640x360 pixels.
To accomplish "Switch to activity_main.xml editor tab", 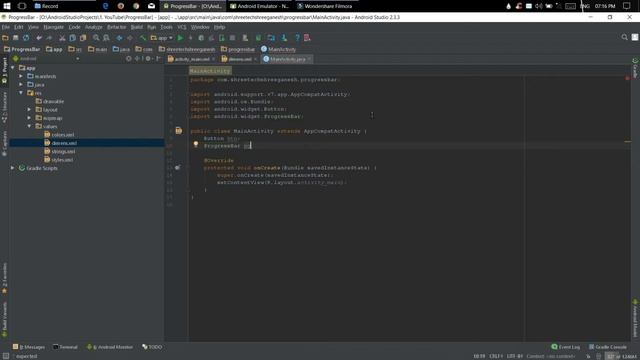I will pyautogui.click(x=192, y=59).
